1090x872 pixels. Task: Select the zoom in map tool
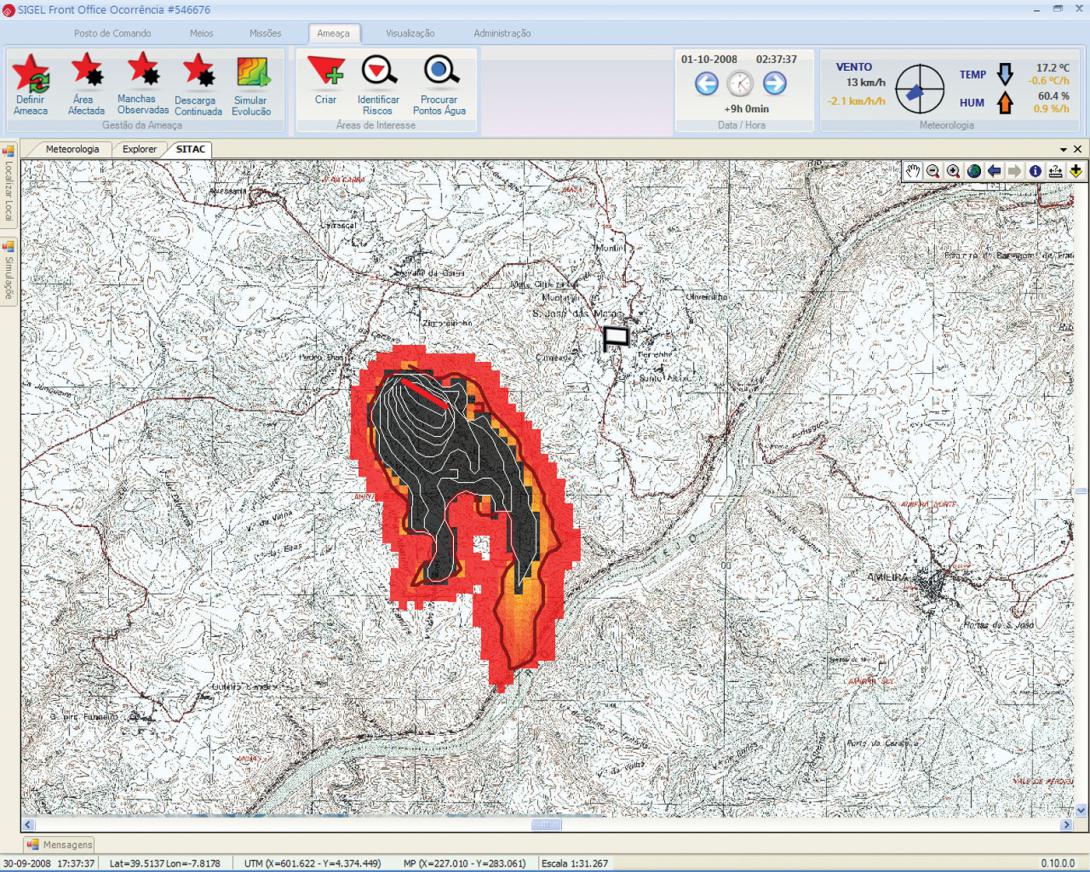(953, 171)
